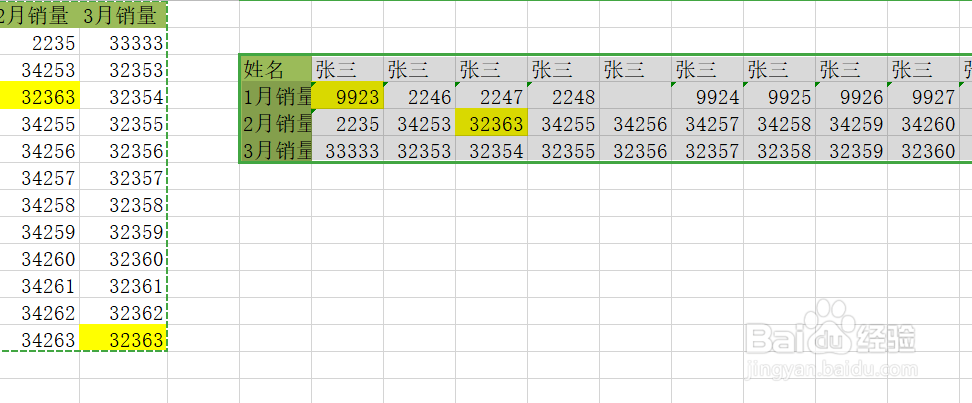Click 34259 in vertical 2月销量 column

[x=40, y=231]
